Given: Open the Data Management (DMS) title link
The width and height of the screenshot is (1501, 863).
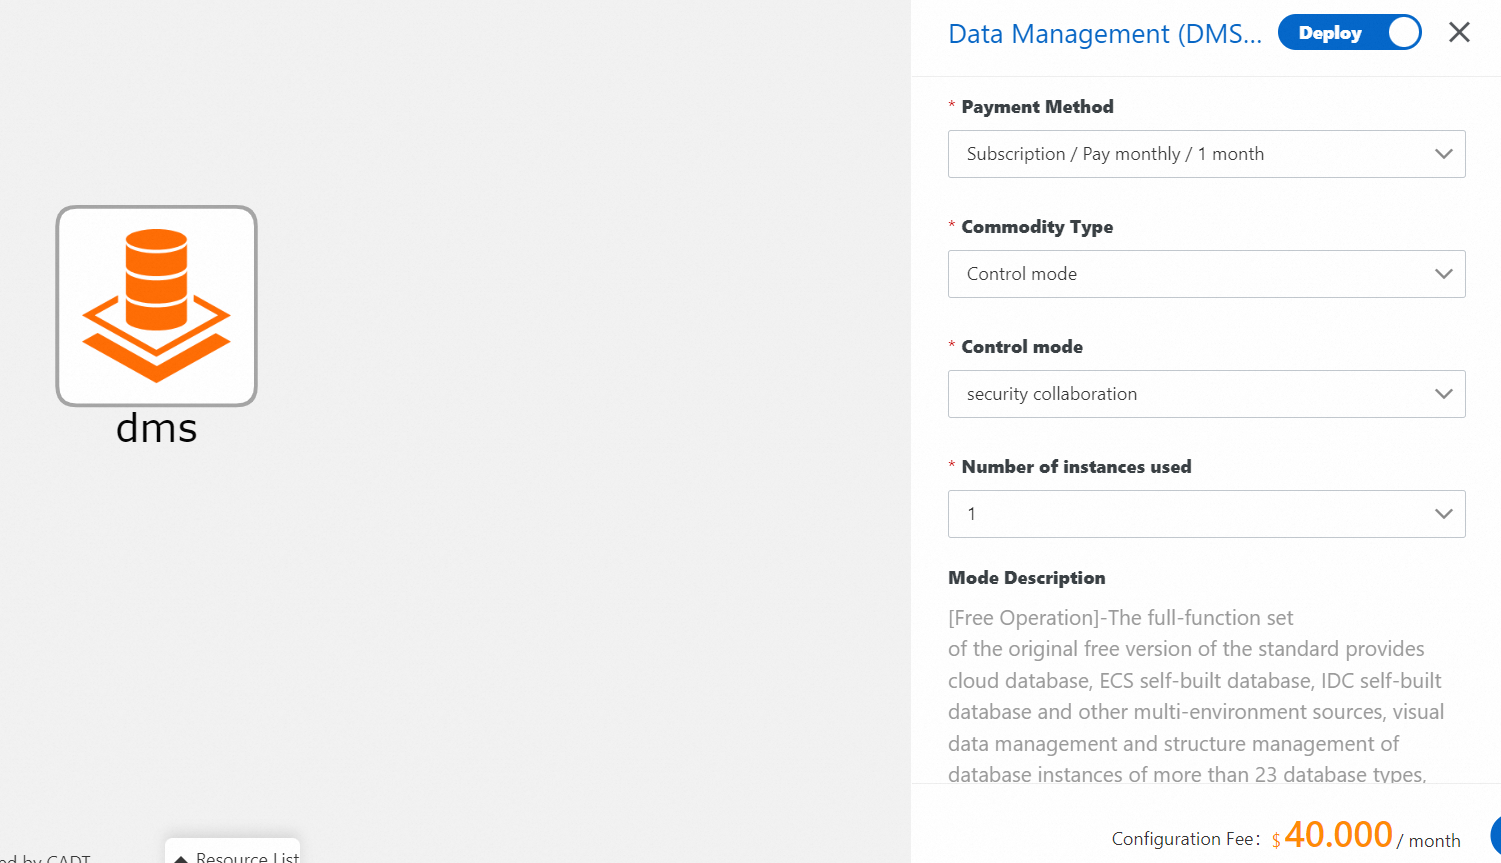Looking at the screenshot, I should pyautogui.click(x=1104, y=33).
